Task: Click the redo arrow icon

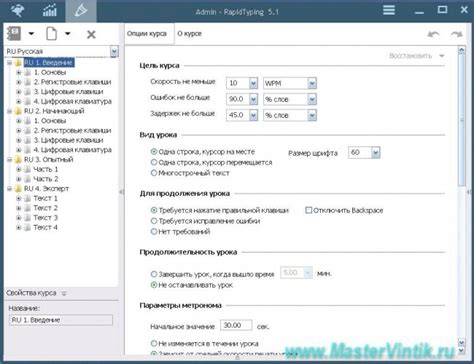Action: pos(456,34)
